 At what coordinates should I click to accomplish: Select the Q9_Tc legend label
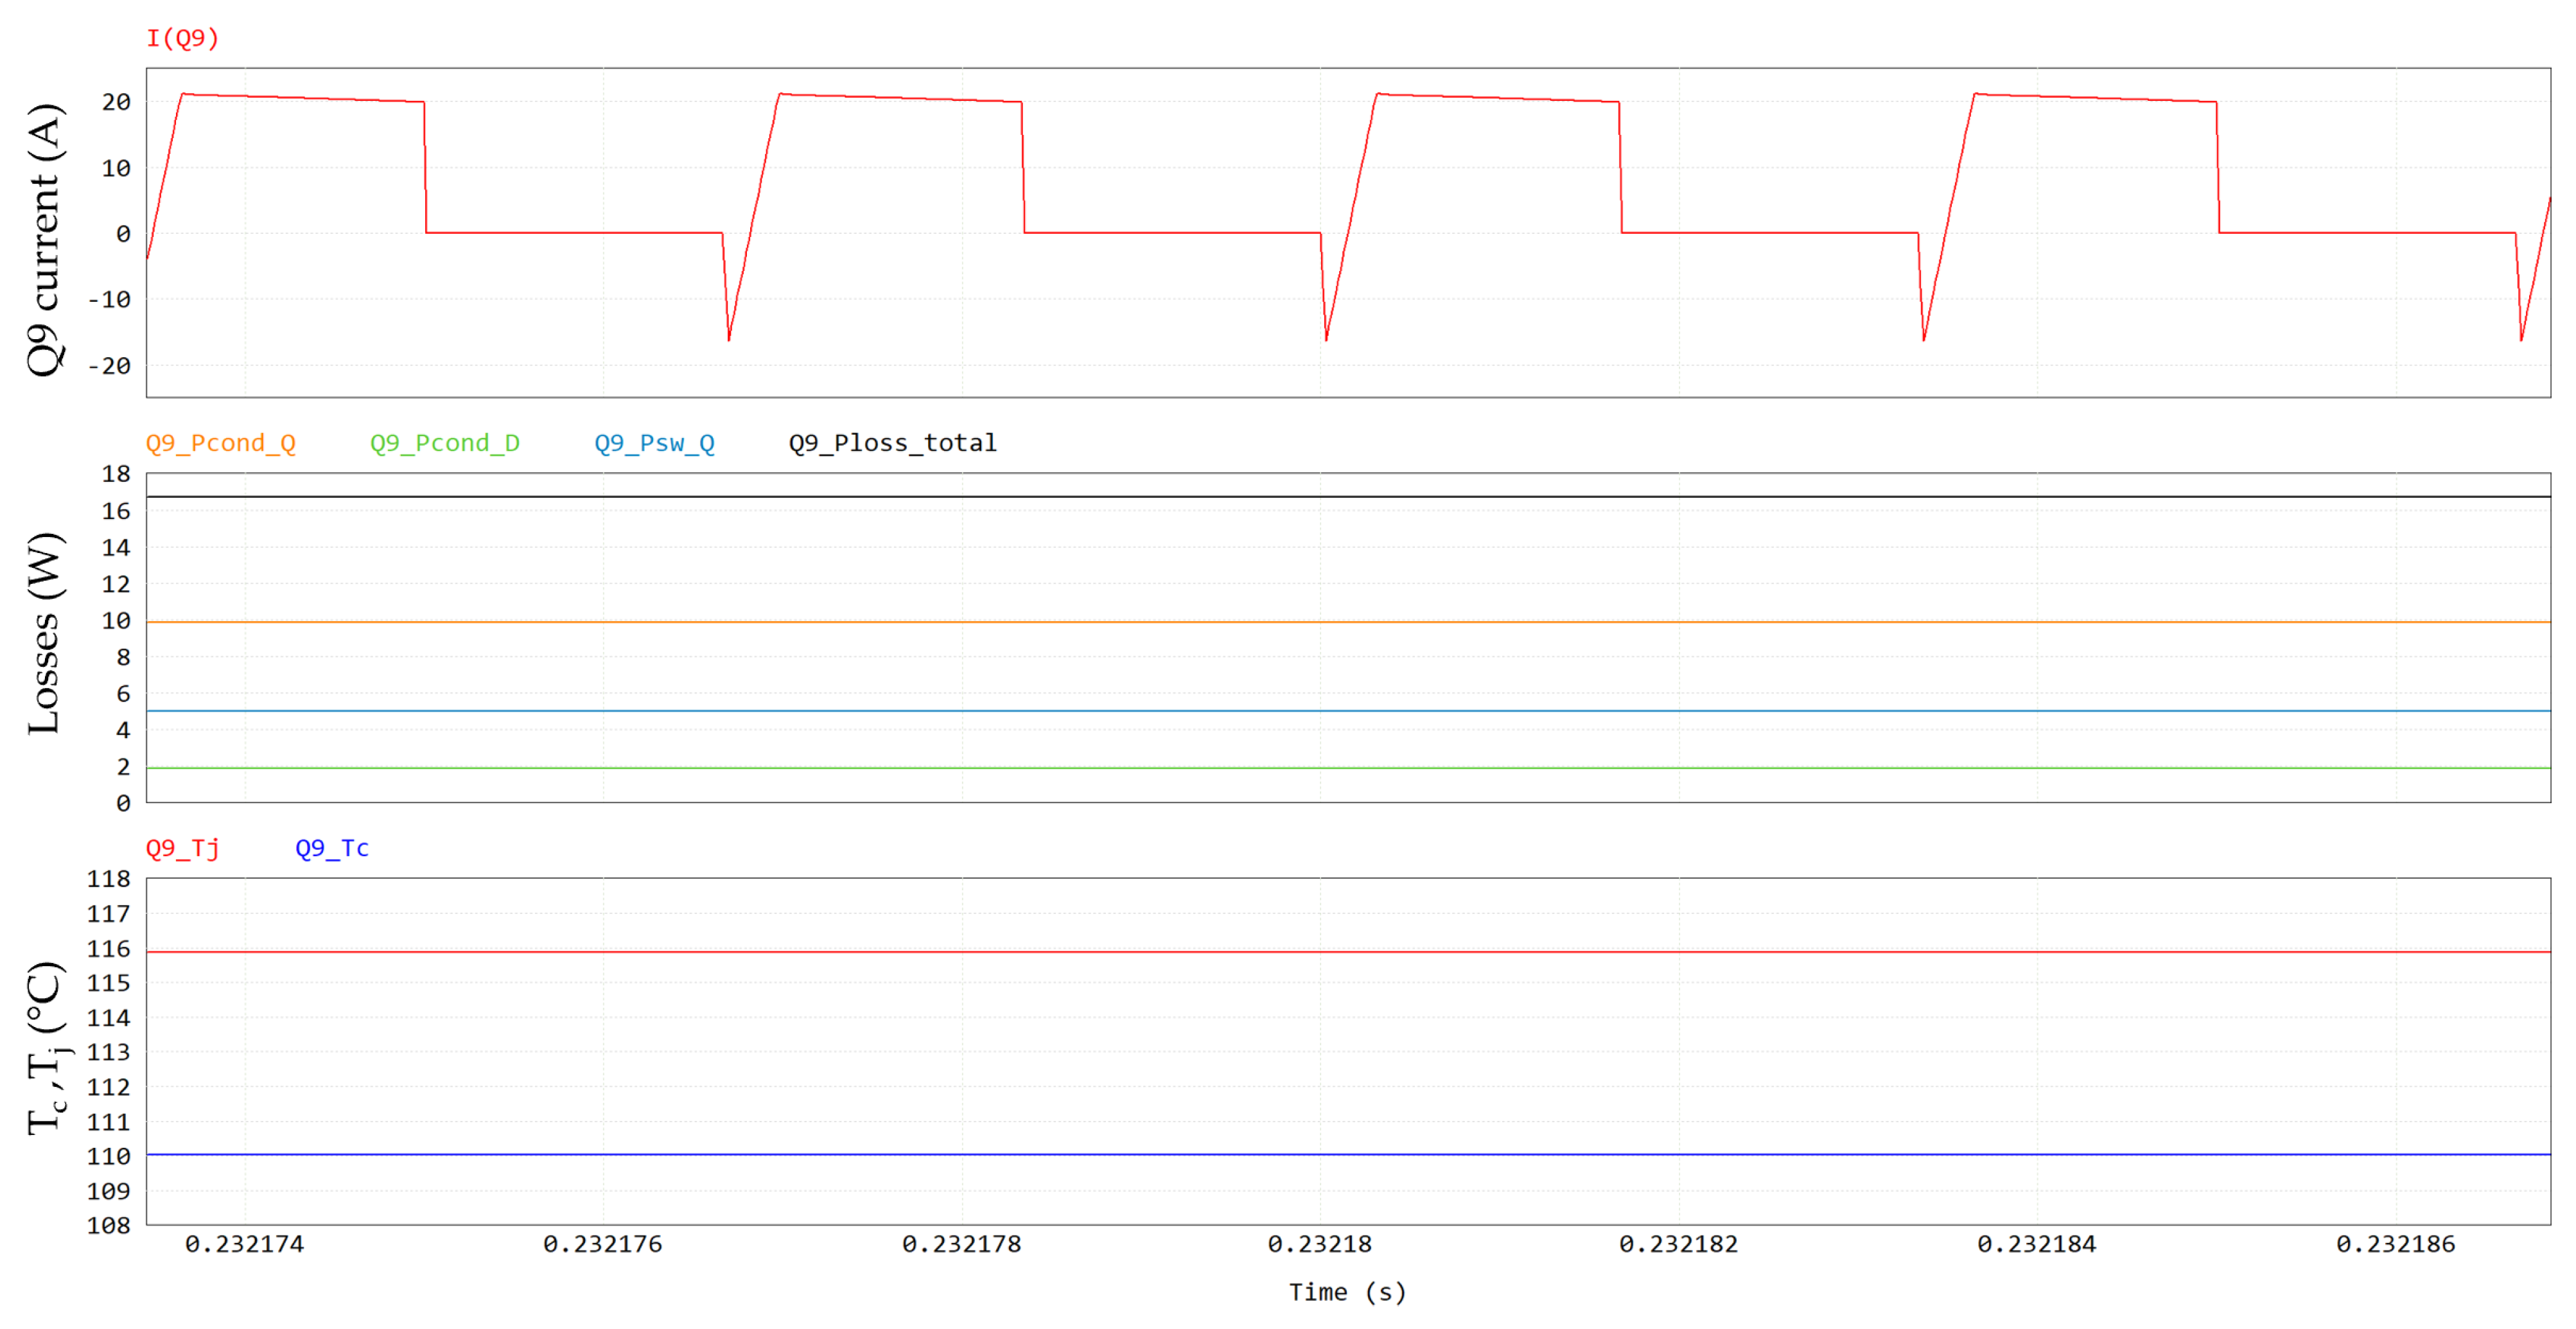331,848
